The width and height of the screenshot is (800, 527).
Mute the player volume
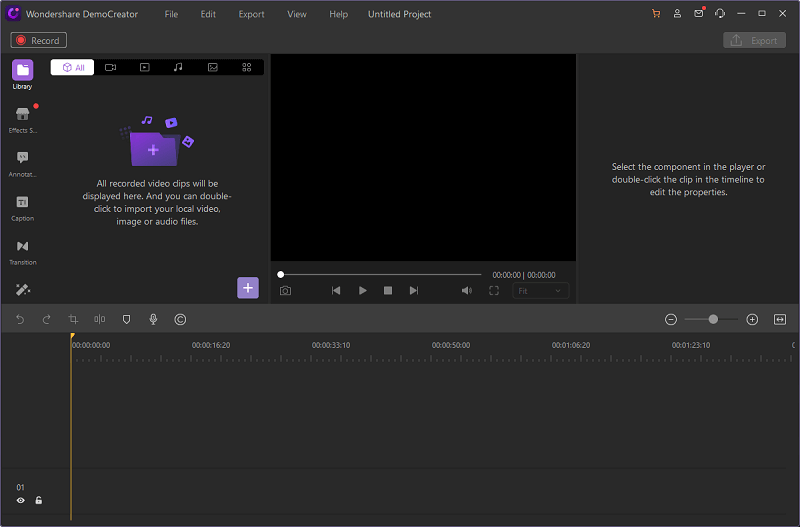click(x=467, y=291)
